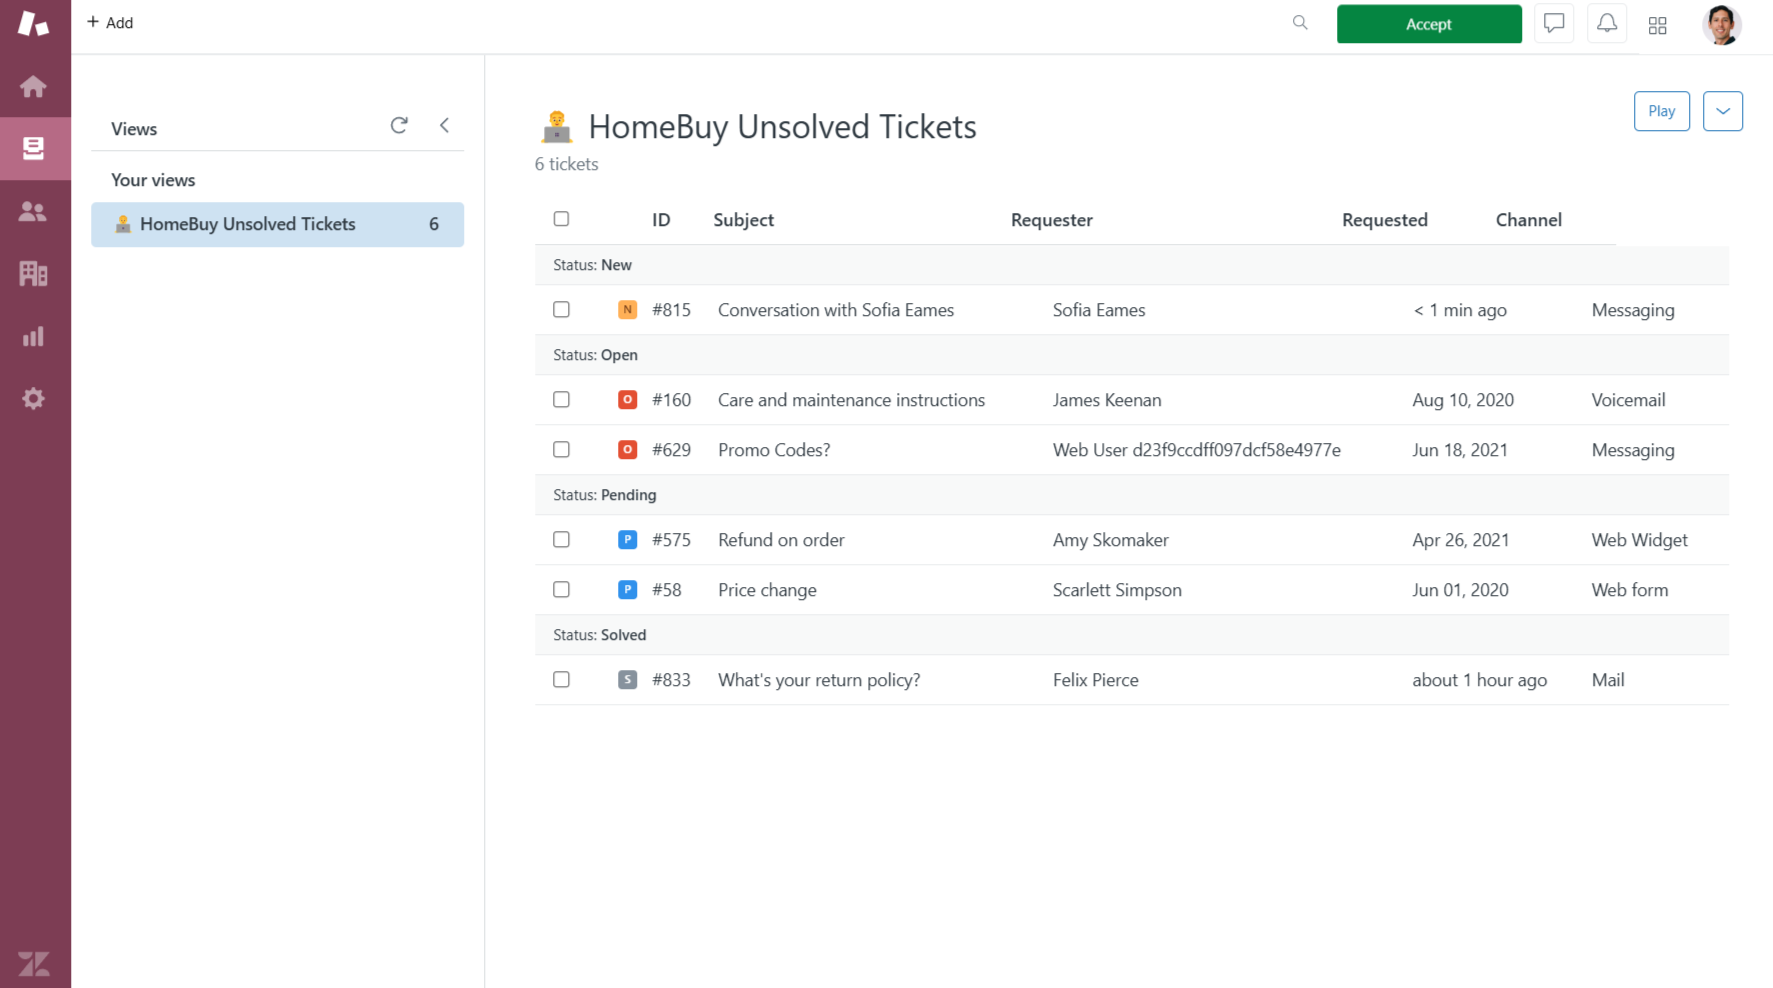Open the Promo Codes? ticket
This screenshot has height=988, width=1773.
click(773, 450)
